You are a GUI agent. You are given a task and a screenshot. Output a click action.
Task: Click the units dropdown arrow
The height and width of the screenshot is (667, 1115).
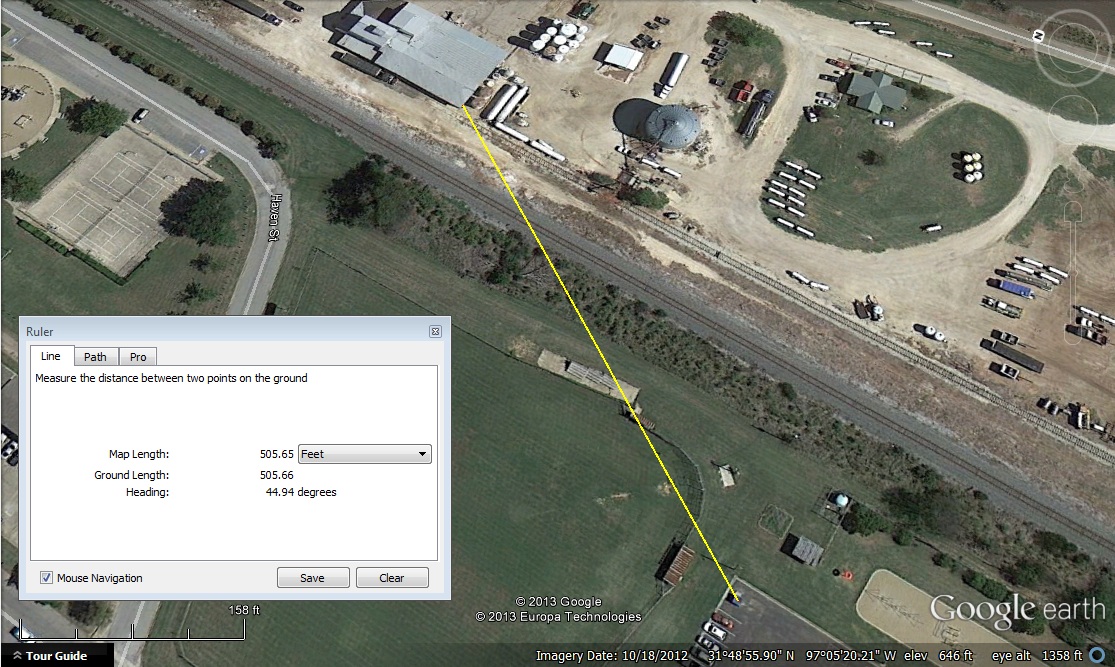422,454
